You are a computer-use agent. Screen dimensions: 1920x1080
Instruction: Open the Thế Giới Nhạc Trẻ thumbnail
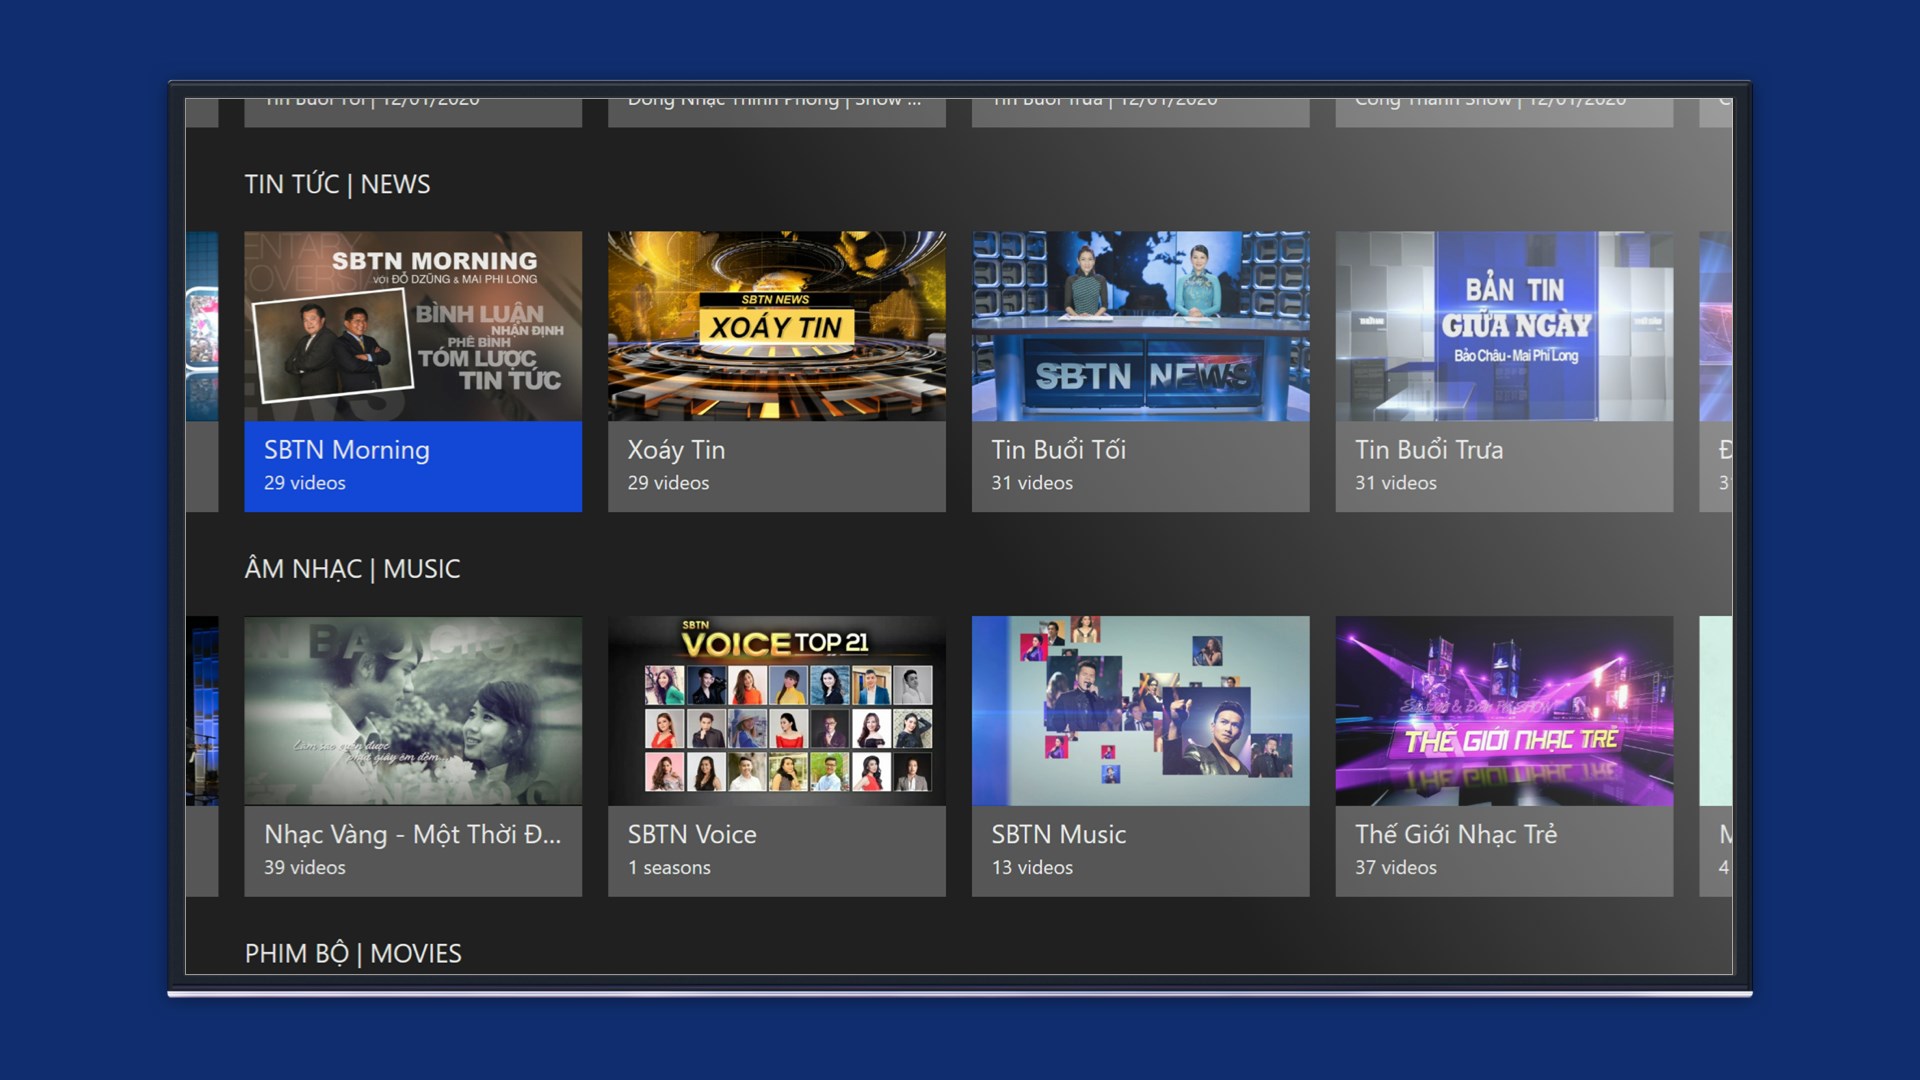click(1504, 711)
